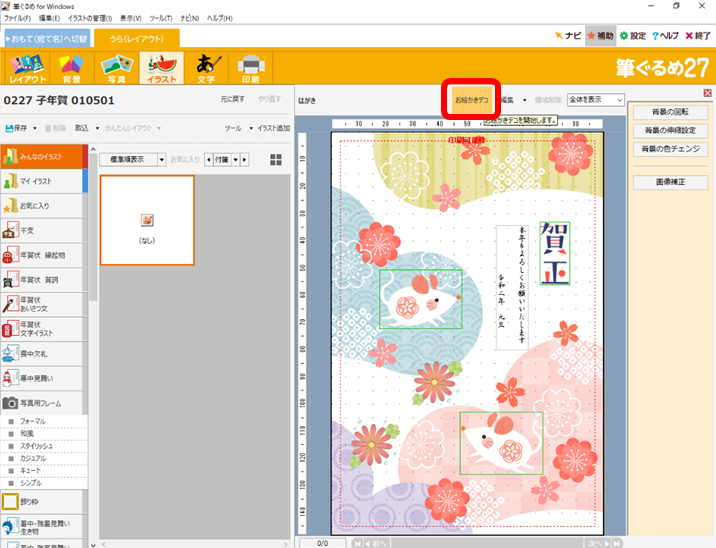The image size is (716, 548).
Task: Select the みんなのイラスト category
Action: [44, 157]
